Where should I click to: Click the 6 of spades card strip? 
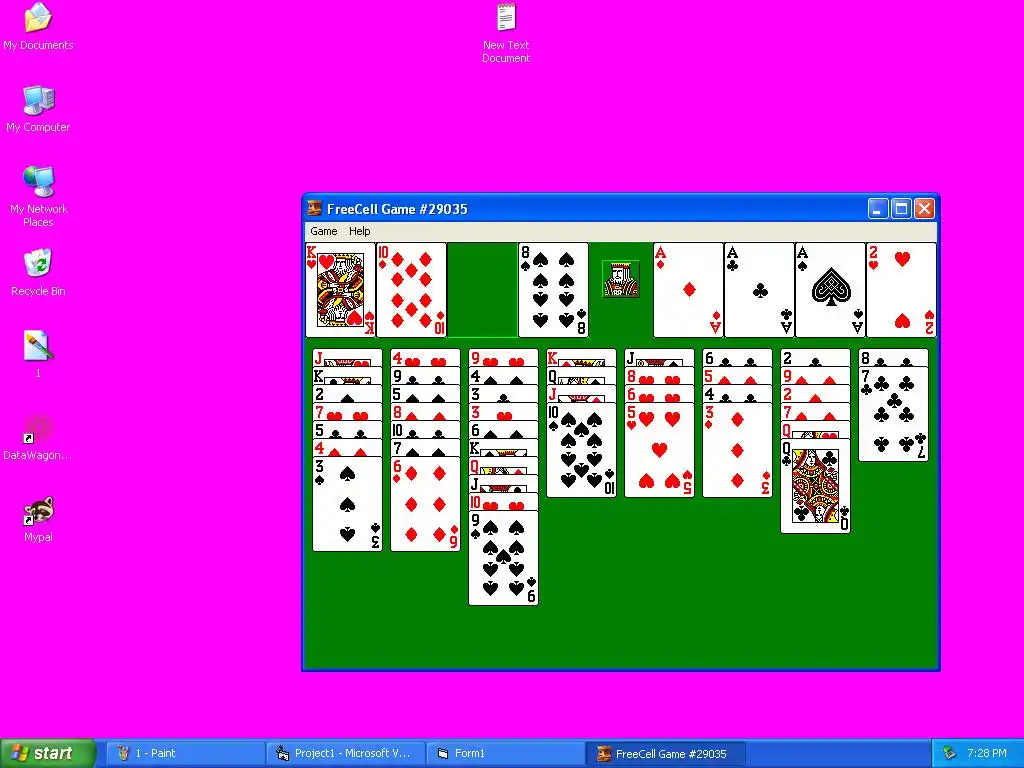tap(504, 430)
